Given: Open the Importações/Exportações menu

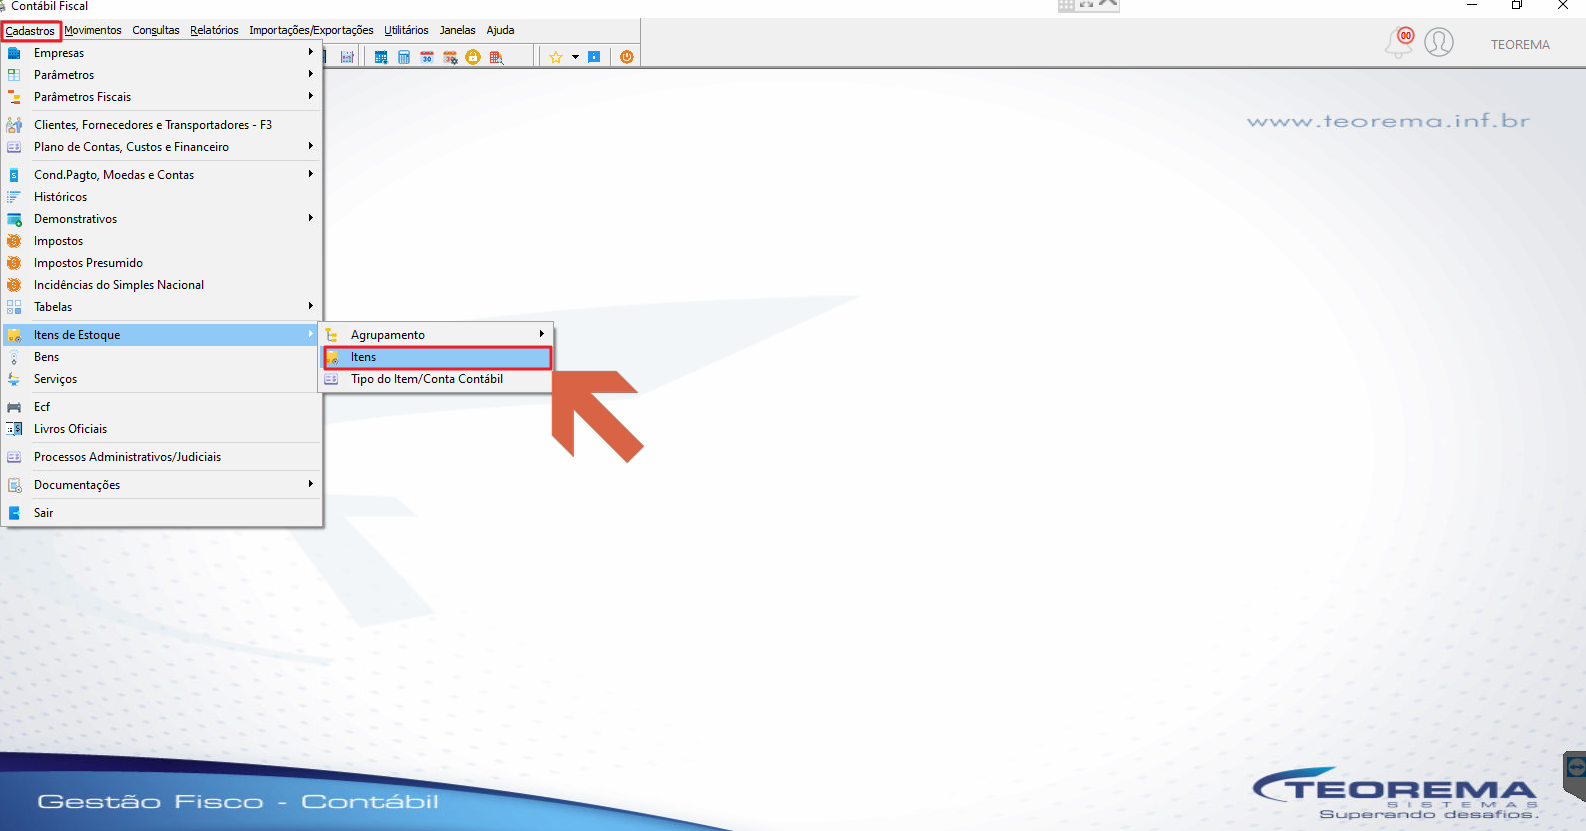Looking at the screenshot, I should coord(311,31).
